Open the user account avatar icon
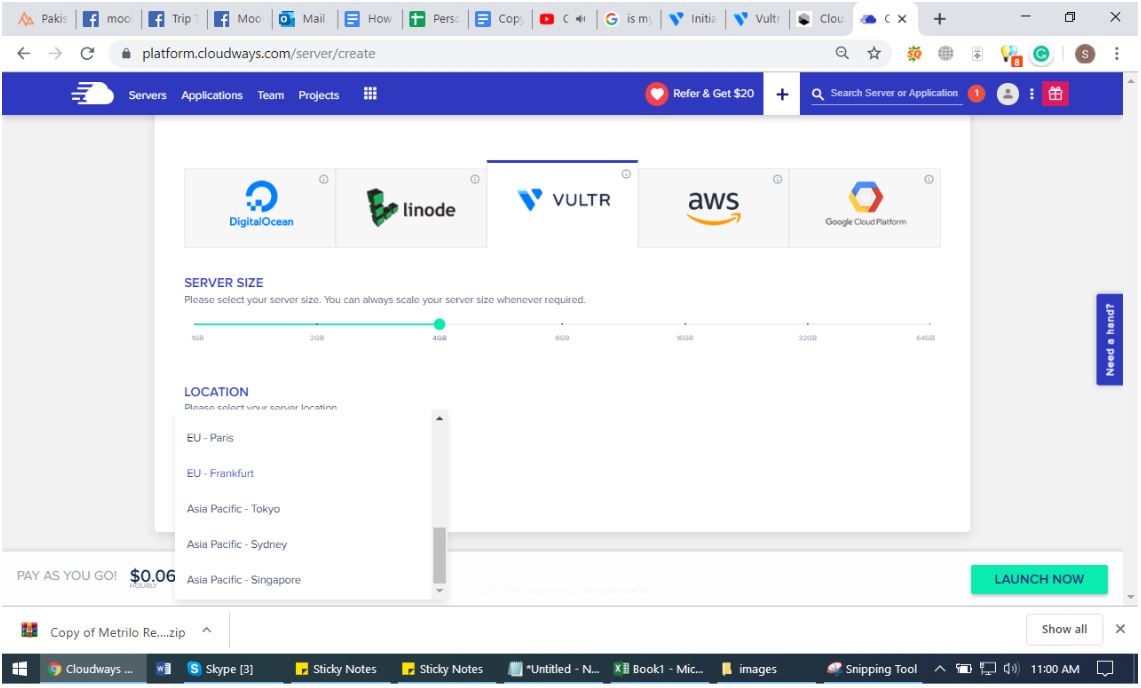Viewport: 1141px width, 688px height. pos(1007,94)
